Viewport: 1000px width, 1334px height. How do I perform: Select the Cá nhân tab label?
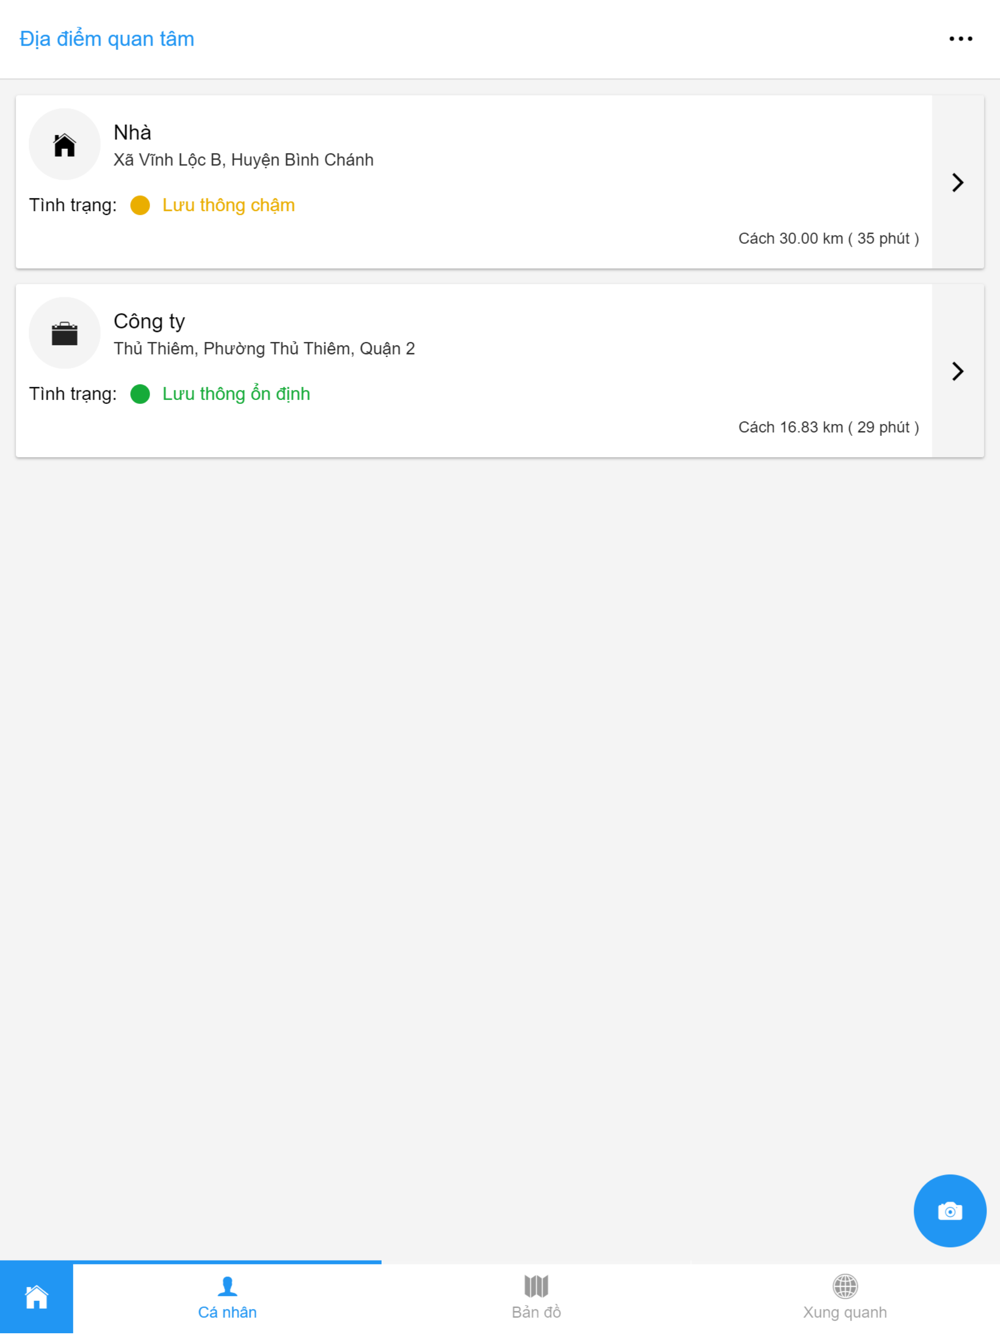coord(227,1312)
